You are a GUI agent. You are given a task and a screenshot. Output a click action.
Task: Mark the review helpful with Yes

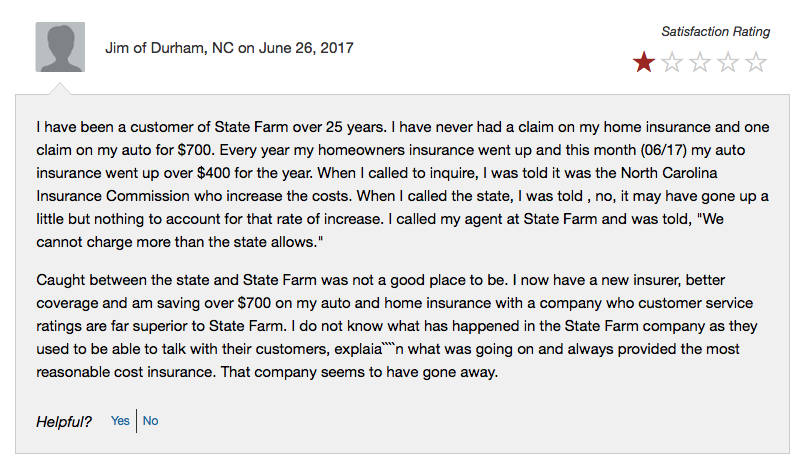point(120,421)
